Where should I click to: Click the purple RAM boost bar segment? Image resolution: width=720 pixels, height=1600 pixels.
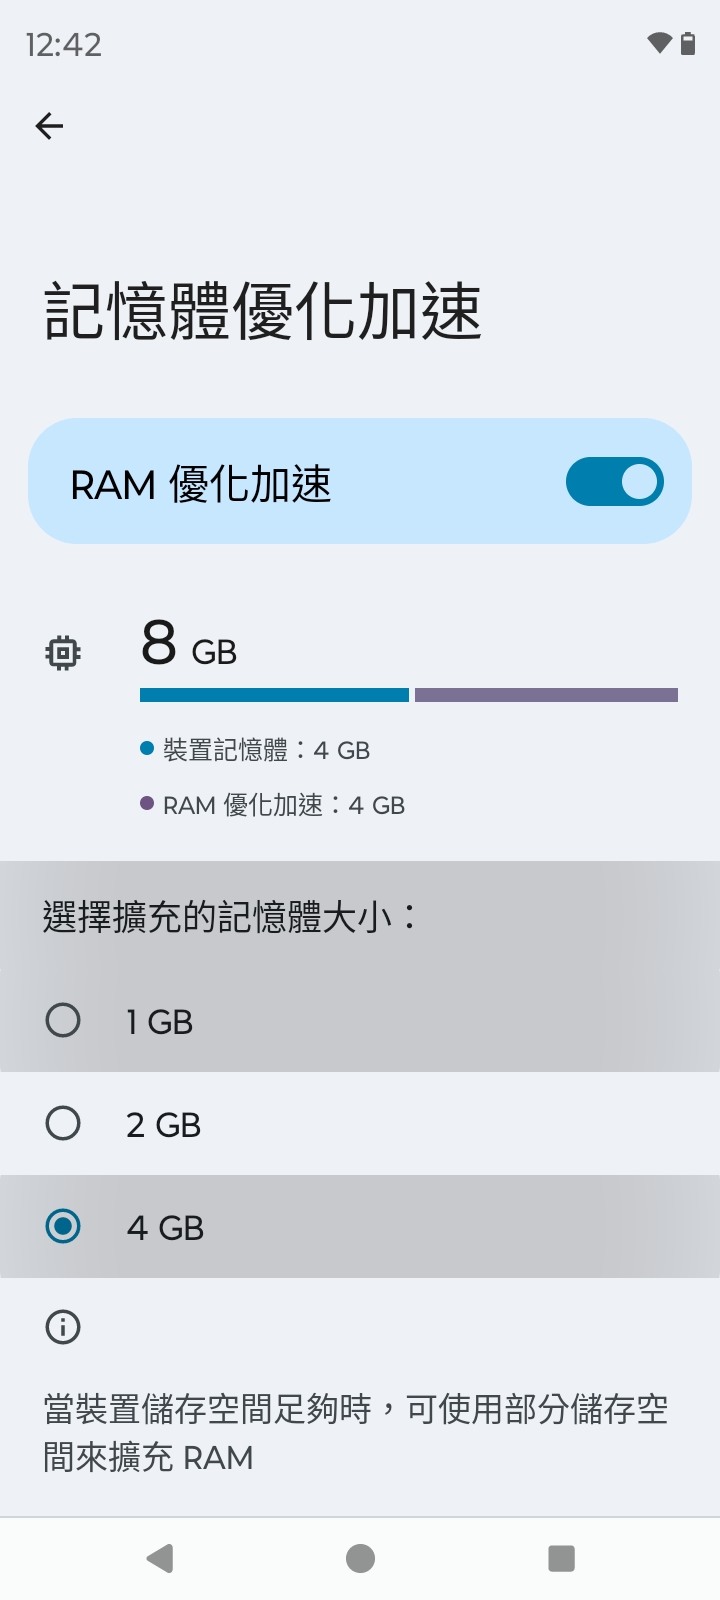click(546, 695)
